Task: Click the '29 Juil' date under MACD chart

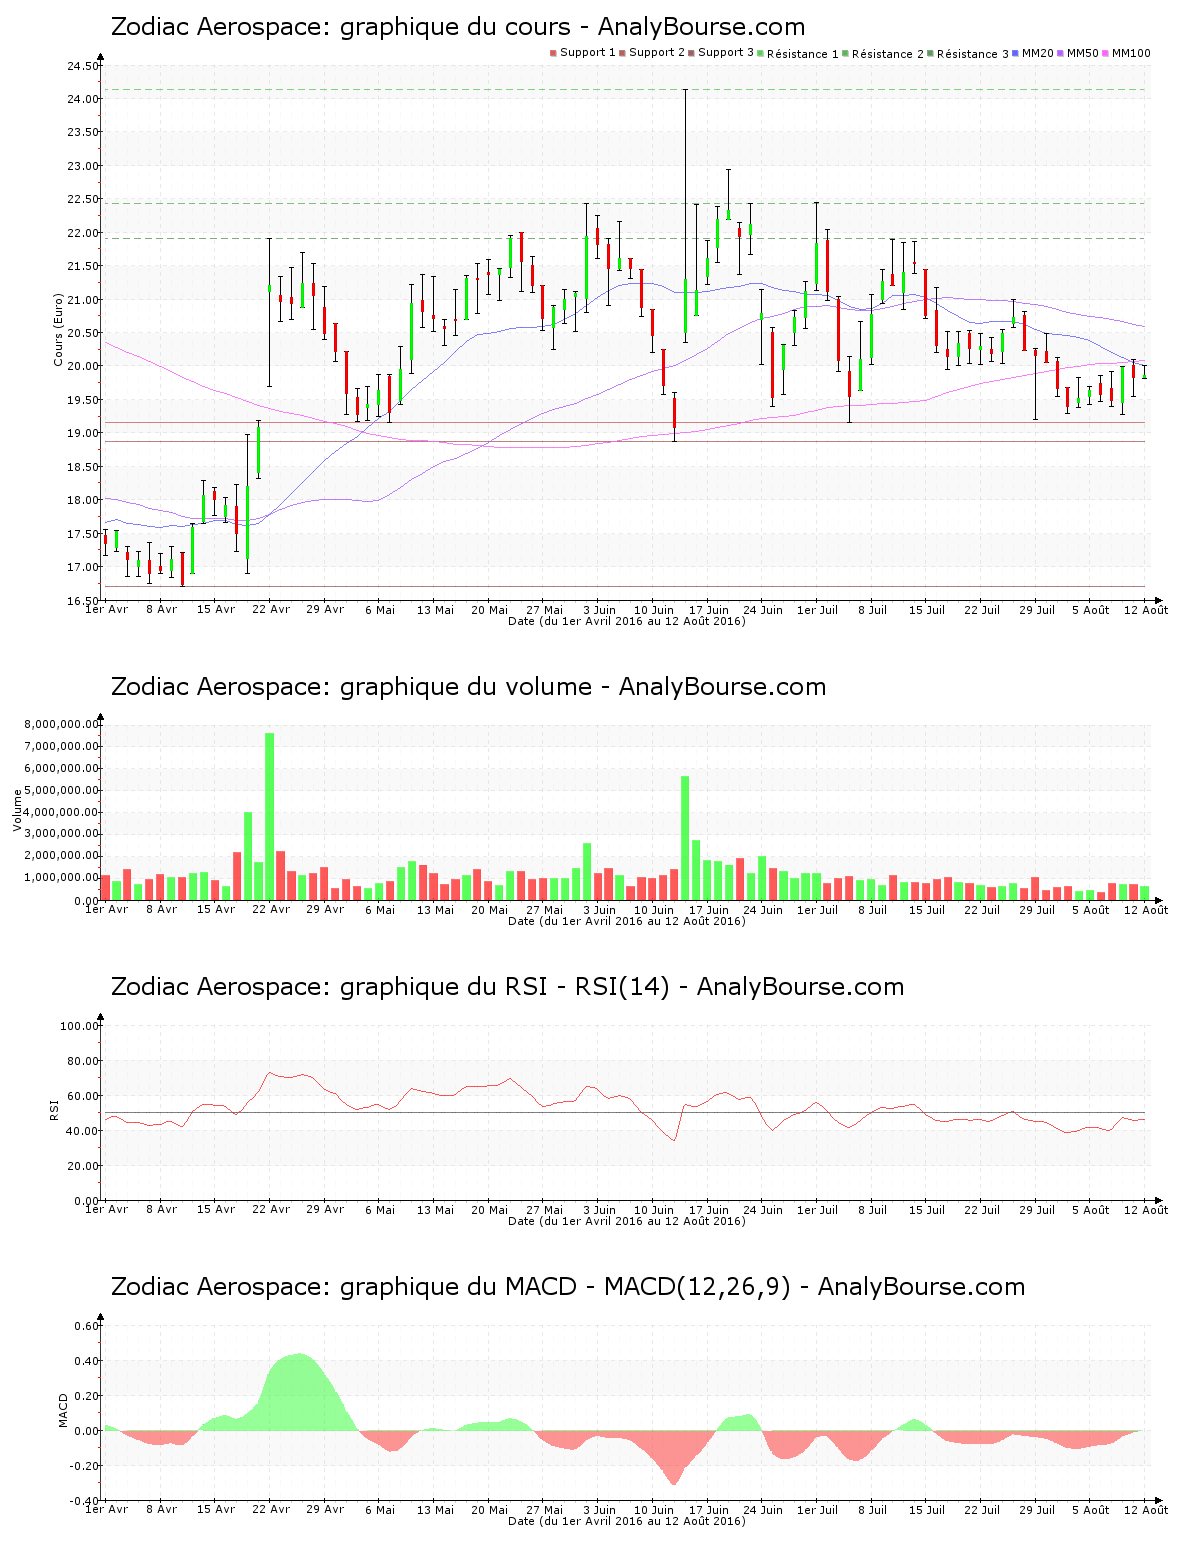Action: 1037,1510
